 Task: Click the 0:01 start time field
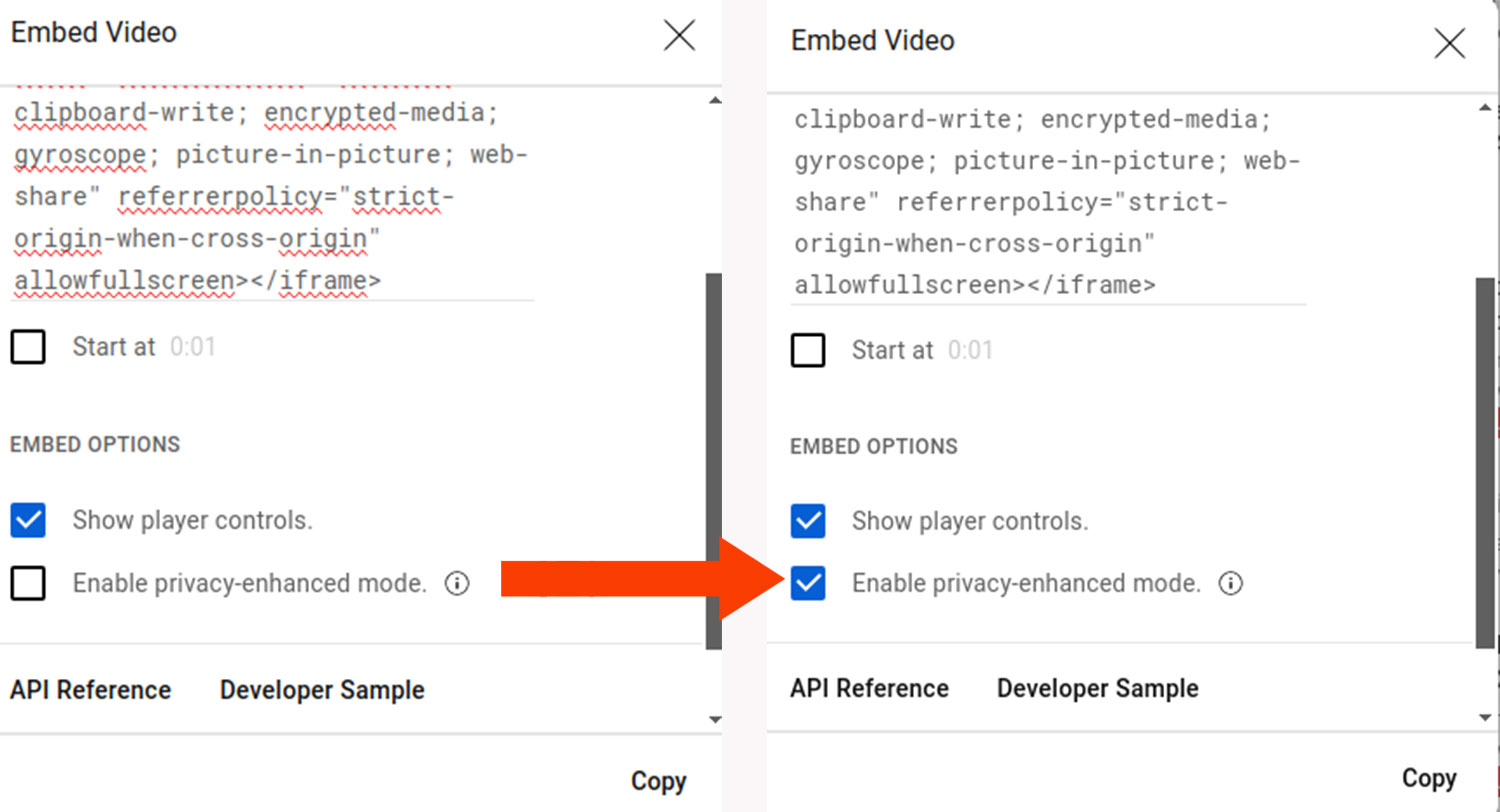[191, 346]
